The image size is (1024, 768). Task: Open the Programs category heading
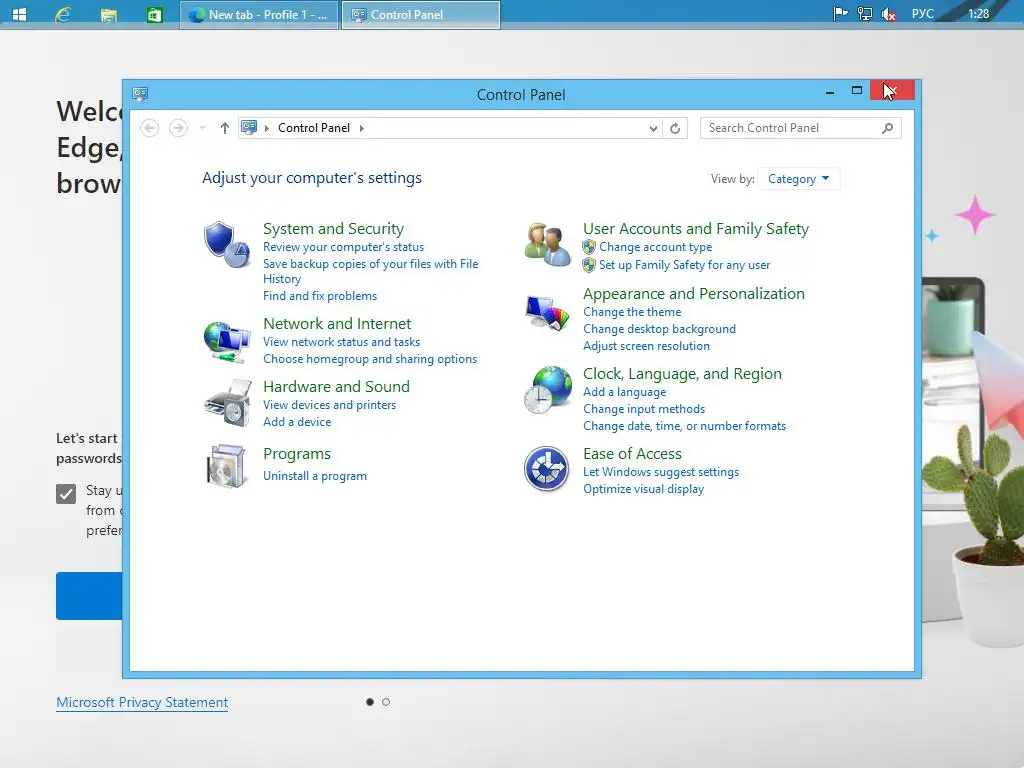tap(297, 453)
